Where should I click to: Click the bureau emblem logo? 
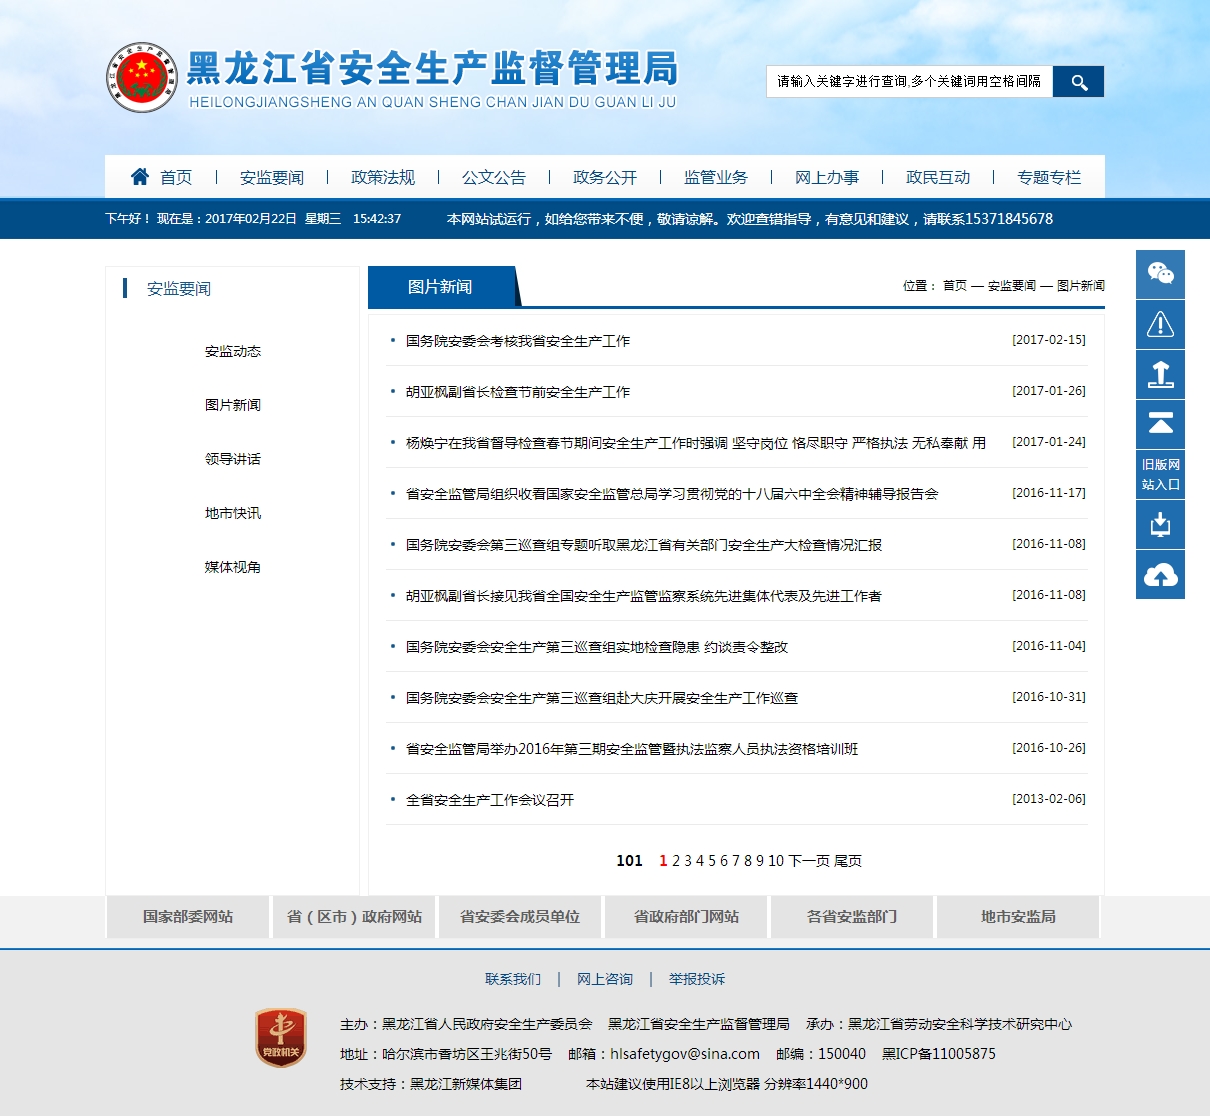(142, 77)
